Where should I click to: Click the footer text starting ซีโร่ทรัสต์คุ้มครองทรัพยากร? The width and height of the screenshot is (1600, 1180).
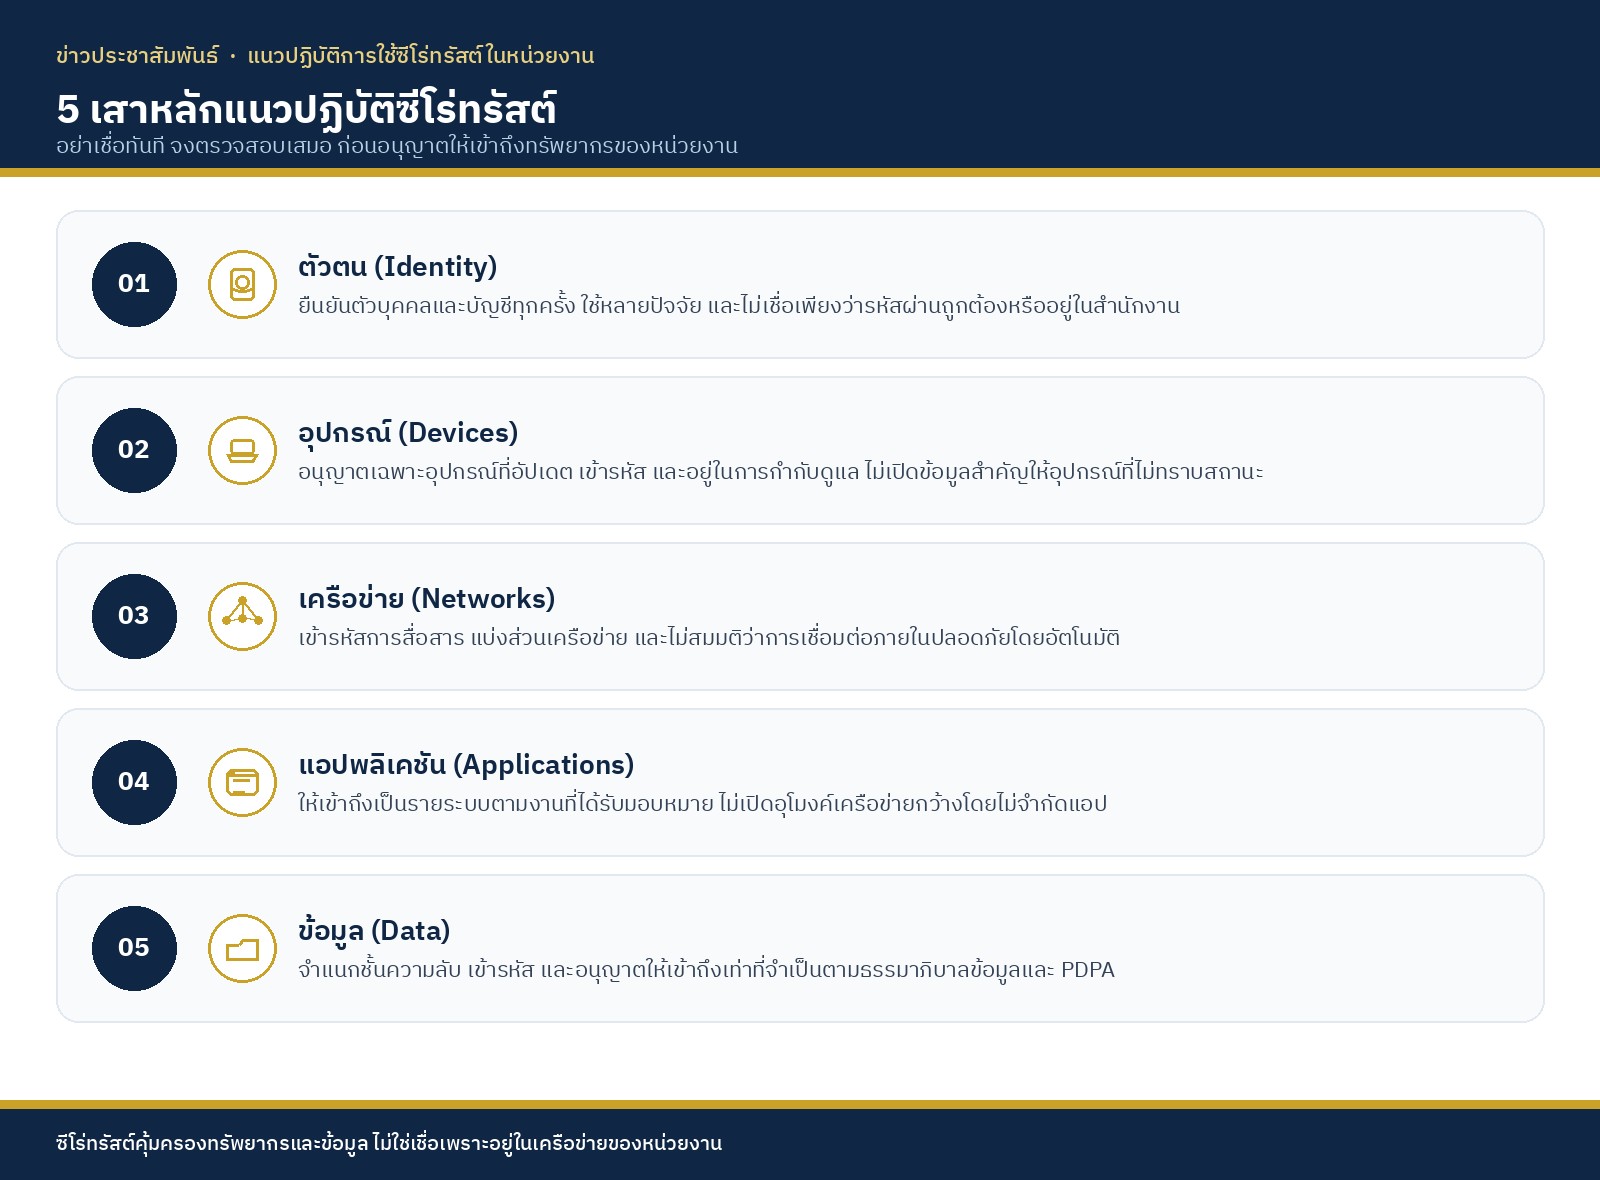point(389,1143)
